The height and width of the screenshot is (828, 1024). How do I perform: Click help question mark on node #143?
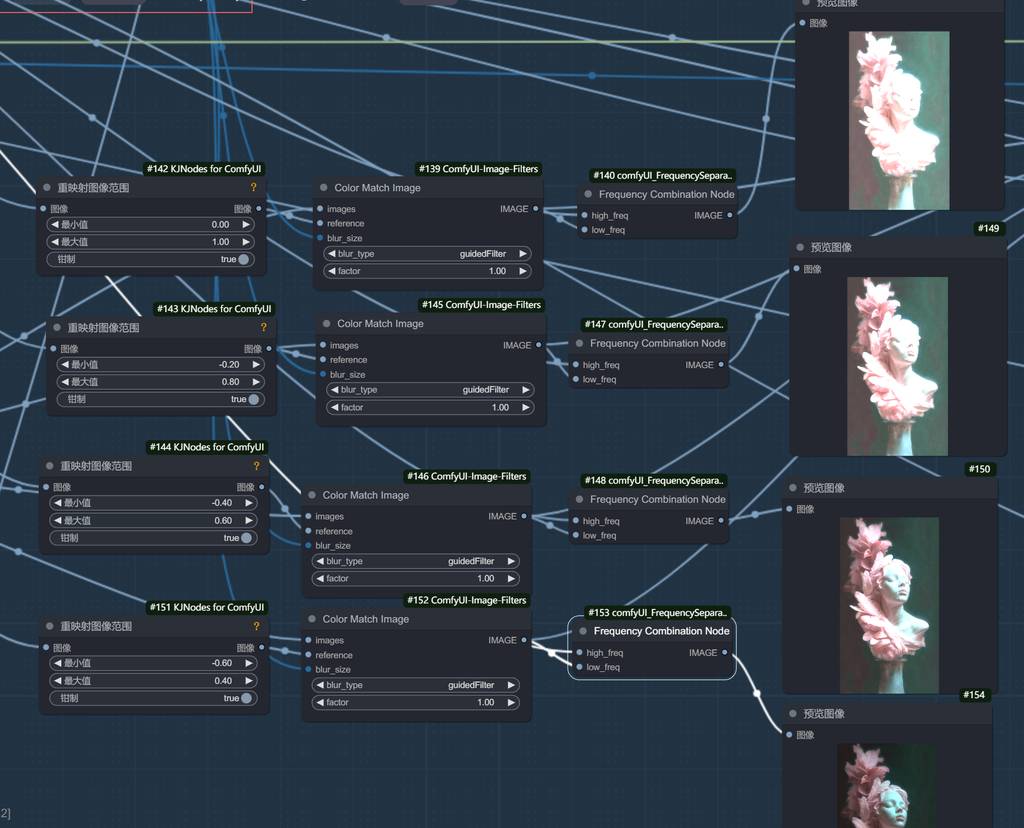tap(264, 327)
